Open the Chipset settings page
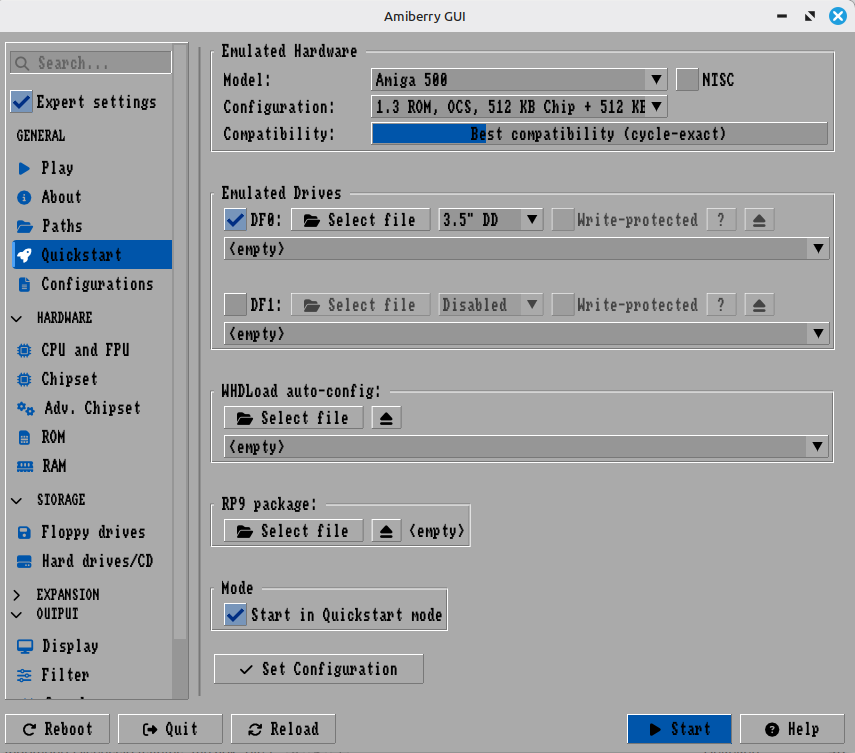The height and width of the screenshot is (753, 855). (92, 379)
